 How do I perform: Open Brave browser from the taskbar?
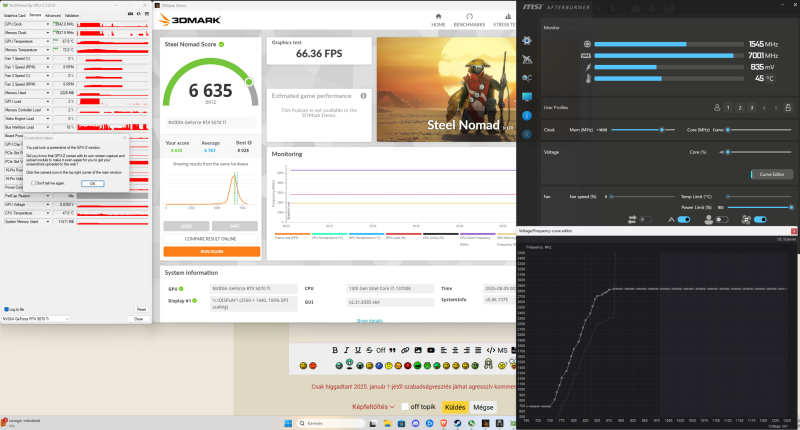[x=443, y=423]
